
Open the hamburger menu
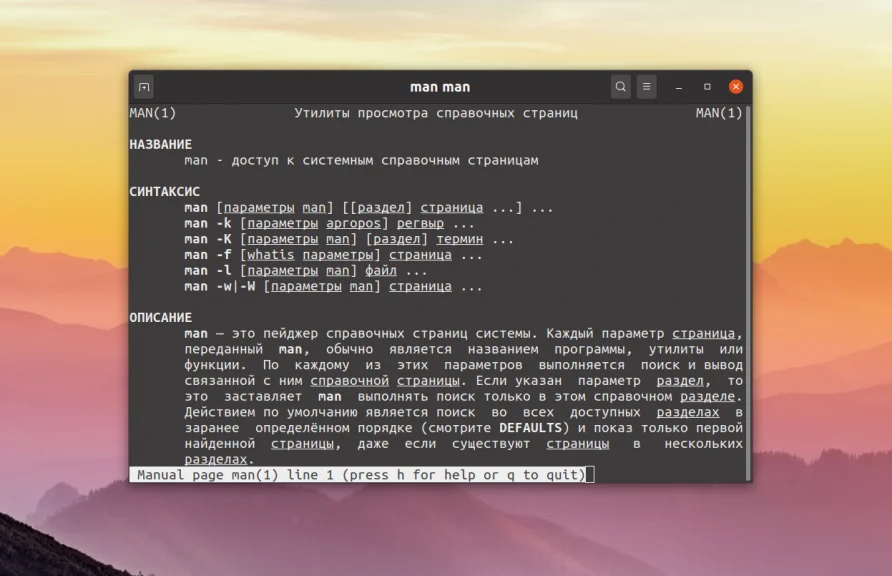tap(646, 87)
